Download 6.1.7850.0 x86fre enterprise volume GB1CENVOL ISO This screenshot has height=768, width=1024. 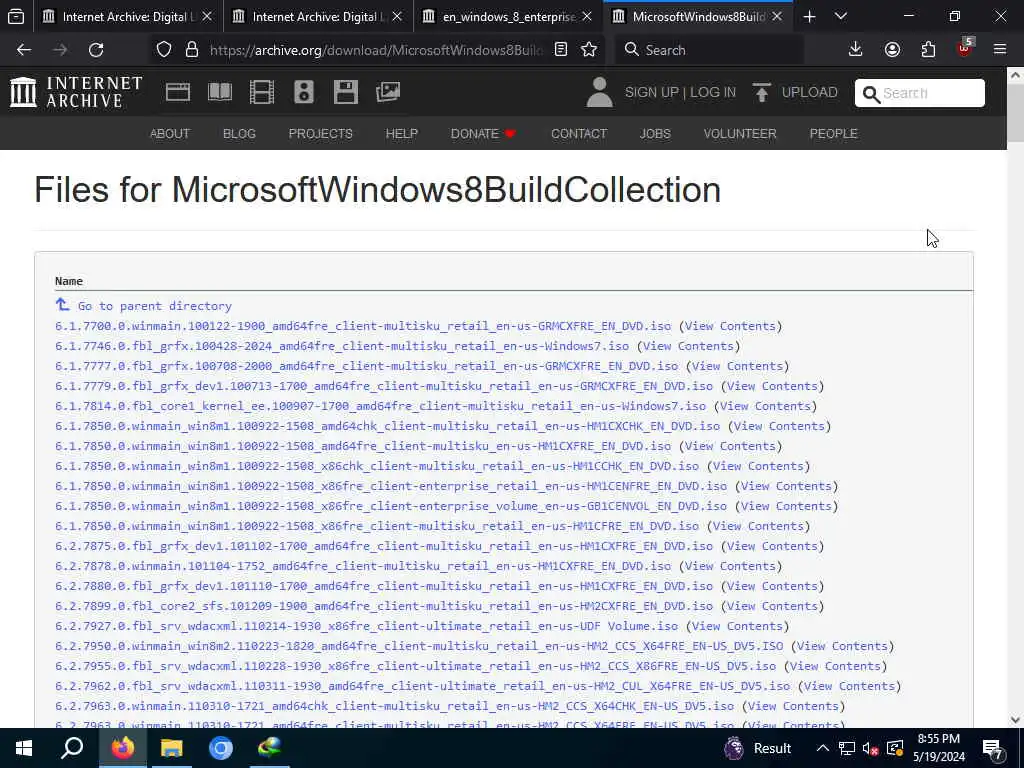[391, 506]
